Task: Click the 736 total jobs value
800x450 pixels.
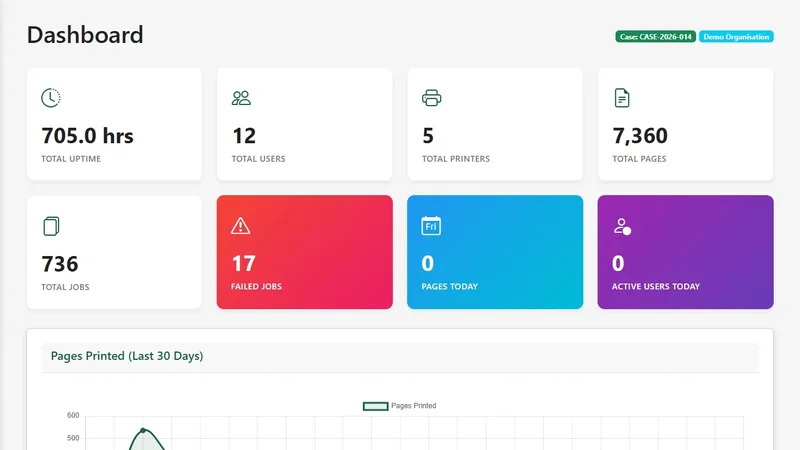Action: tap(60, 264)
